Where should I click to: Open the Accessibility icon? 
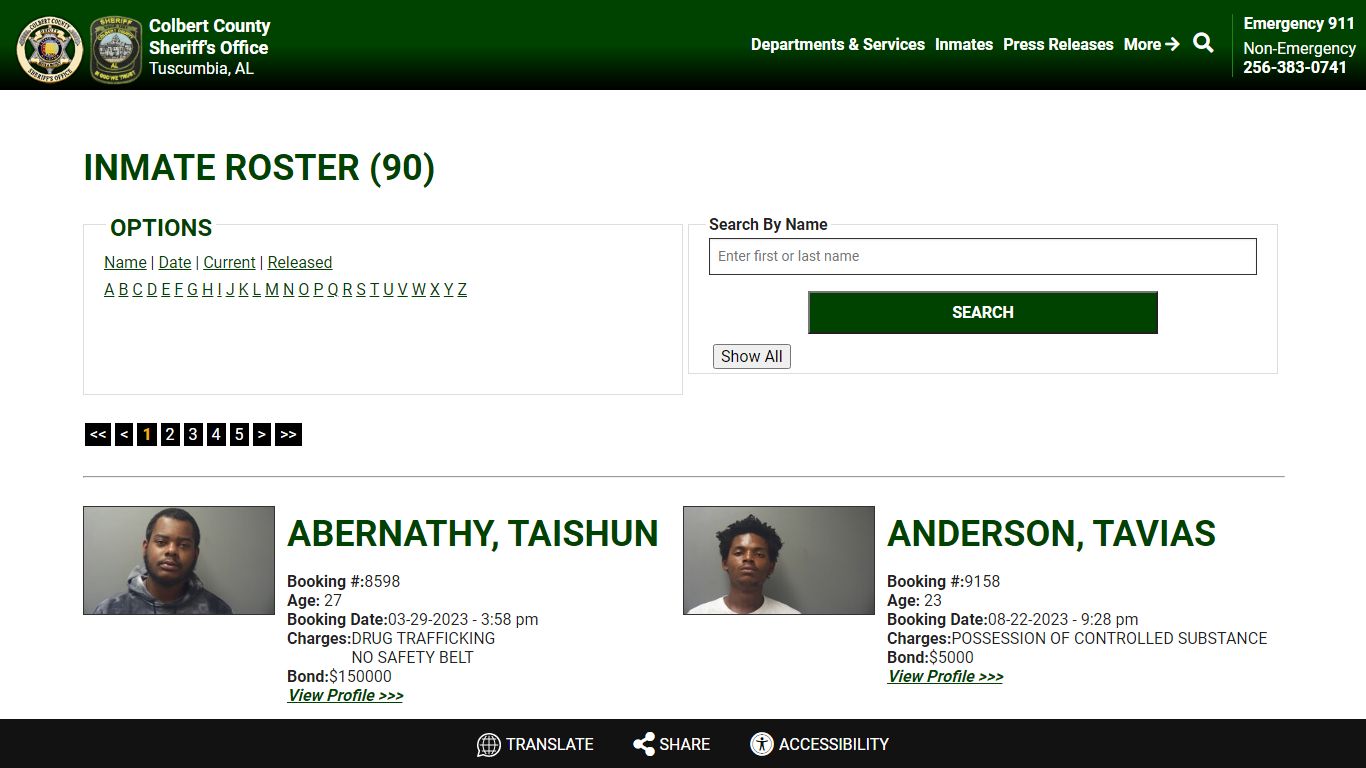(x=762, y=744)
